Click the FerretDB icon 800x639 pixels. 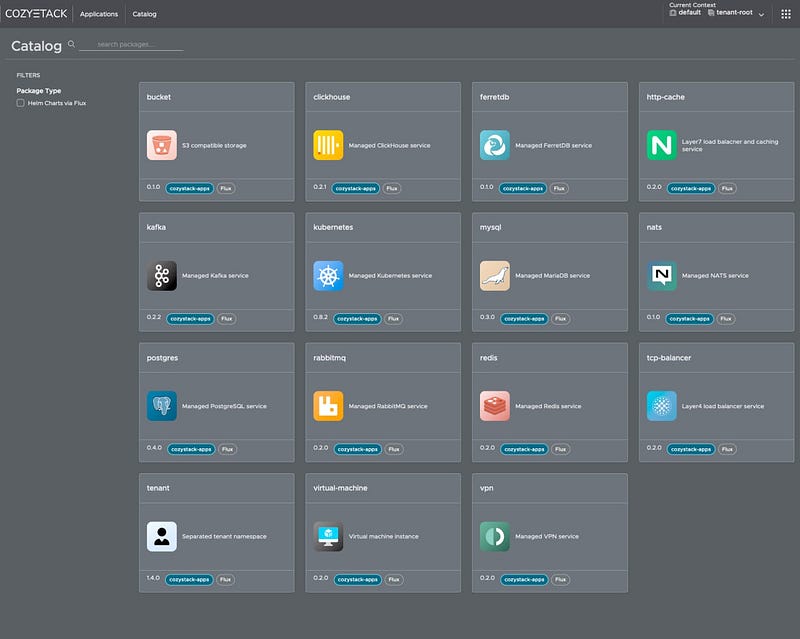(x=494, y=145)
